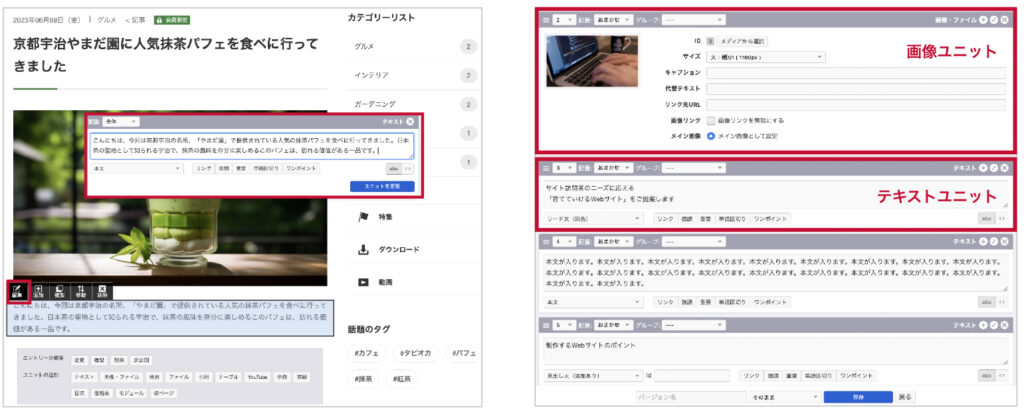The image size is (1024, 410).
Task: Grab the drag handle icon of unit 2
Action: 547,20
